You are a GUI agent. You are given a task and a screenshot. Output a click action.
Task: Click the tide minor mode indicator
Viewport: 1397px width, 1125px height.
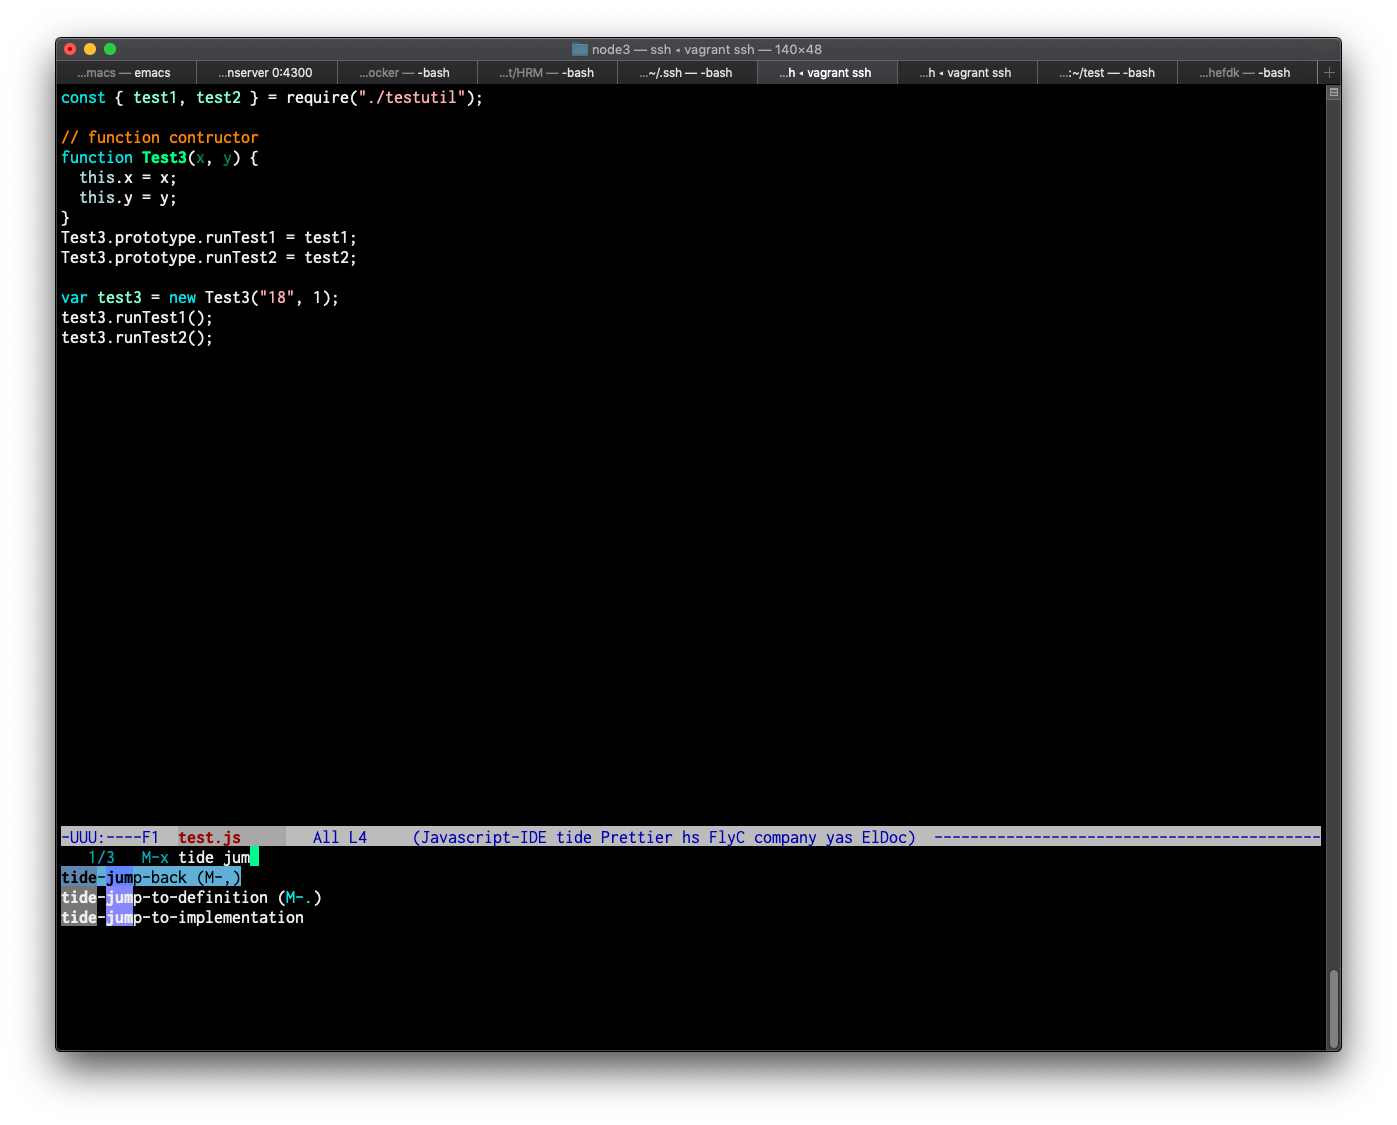575,837
